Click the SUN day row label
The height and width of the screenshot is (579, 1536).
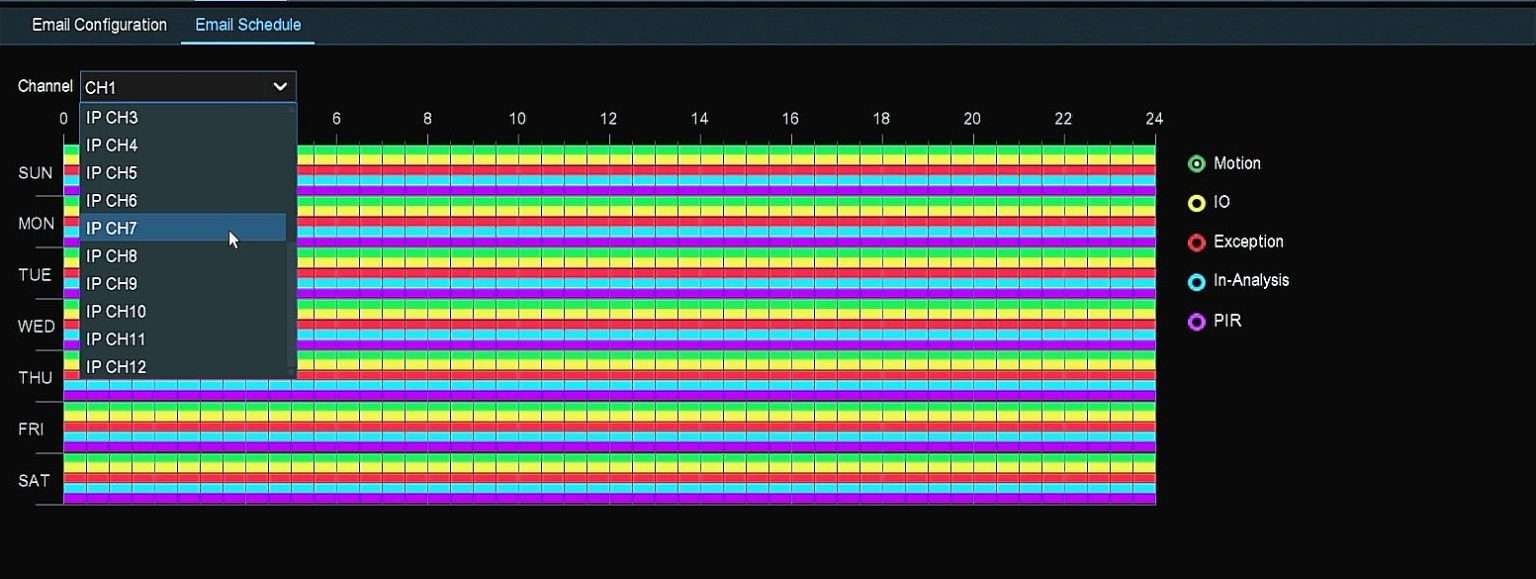pyautogui.click(x=33, y=172)
